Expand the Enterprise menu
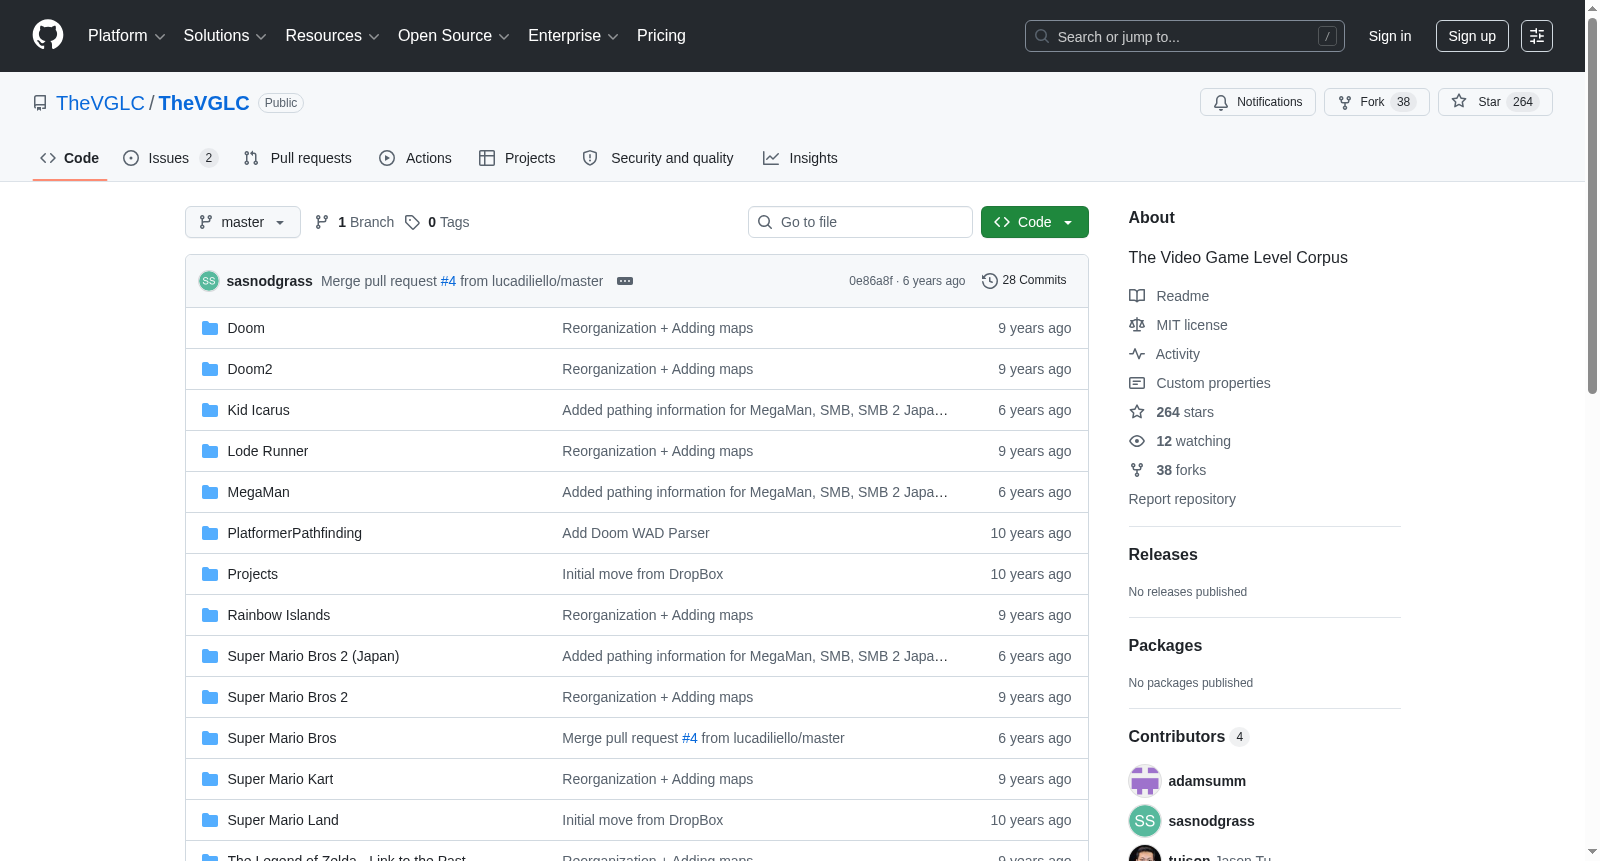The width and height of the screenshot is (1600, 861). point(573,36)
